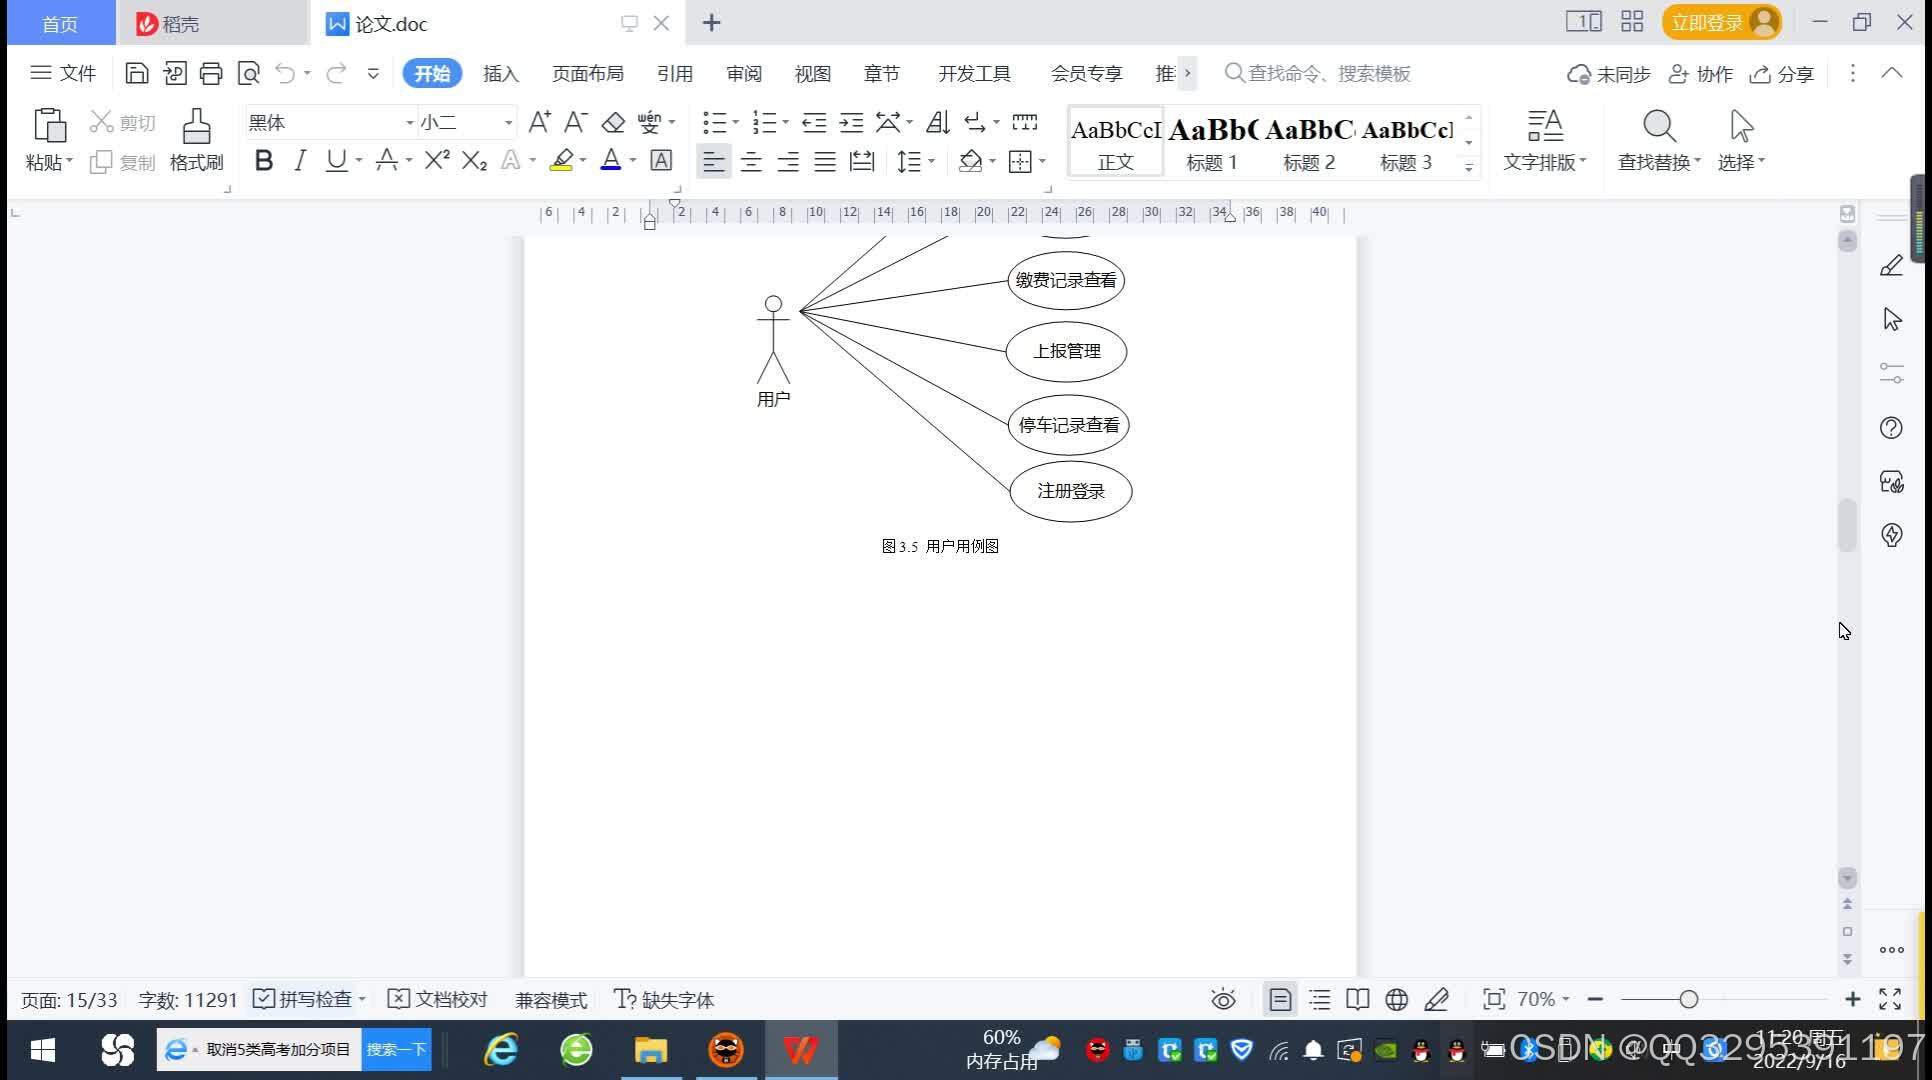This screenshot has width=1932, height=1080.
Task: Click the Format Painter brush
Action: (196, 140)
